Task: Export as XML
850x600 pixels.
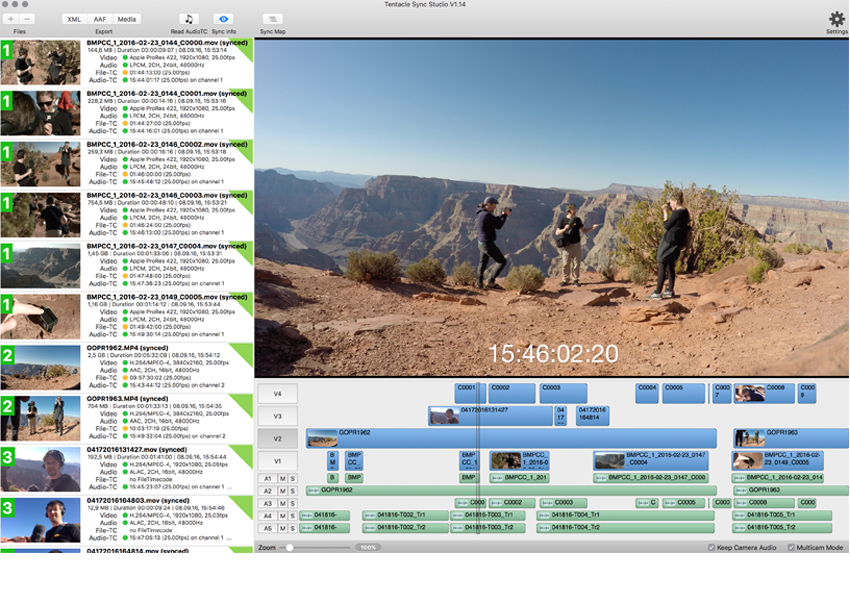Action: point(74,19)
